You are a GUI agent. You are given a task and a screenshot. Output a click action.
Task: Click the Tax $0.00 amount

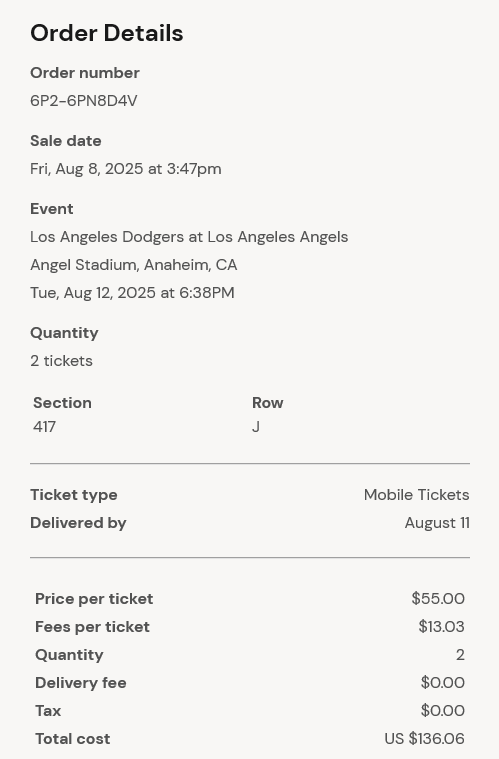pyautogui.click(x=442, y=711)
